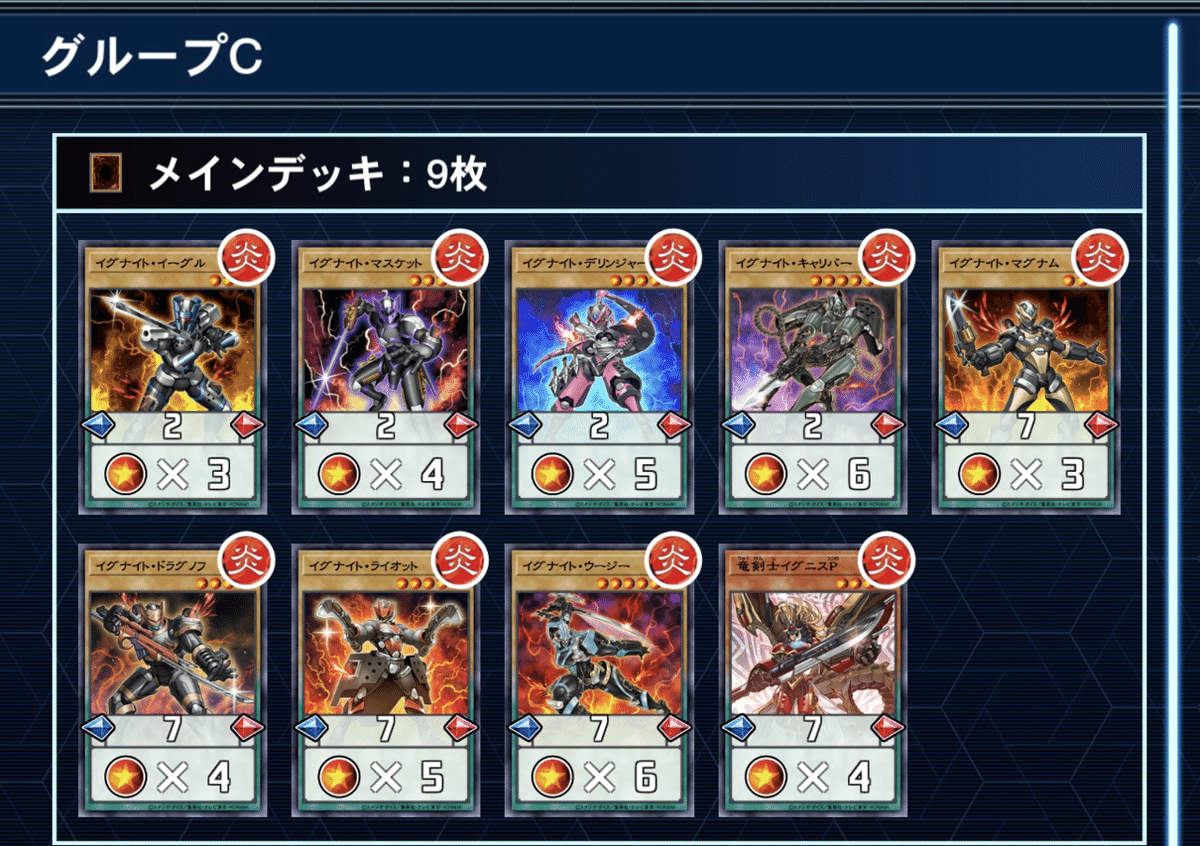Select the イグナイト・マスケット card

click(x=386, y=377)
